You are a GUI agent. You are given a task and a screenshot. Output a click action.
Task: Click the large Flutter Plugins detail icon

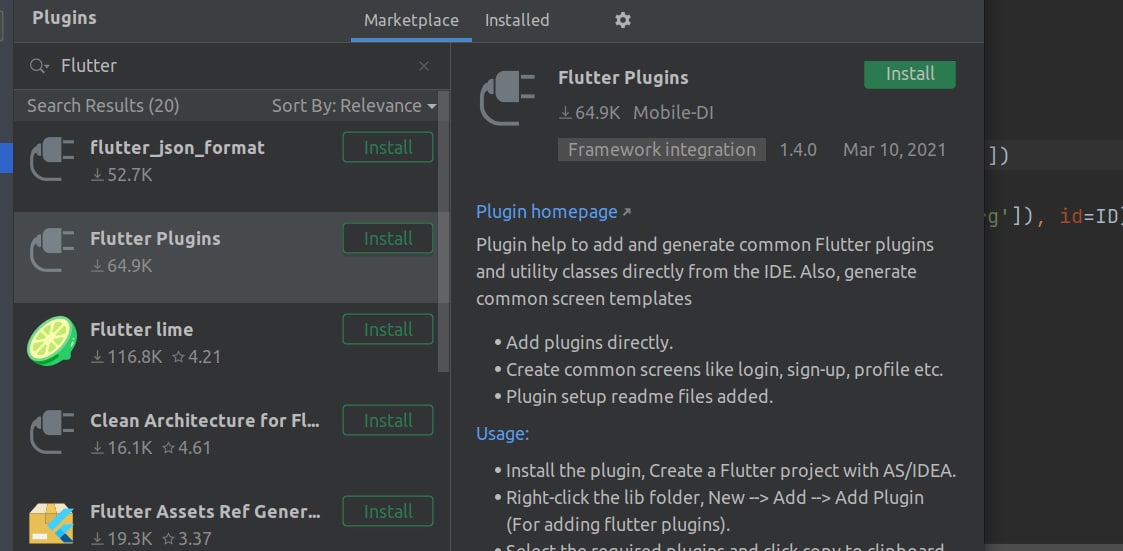pos(507,98)
